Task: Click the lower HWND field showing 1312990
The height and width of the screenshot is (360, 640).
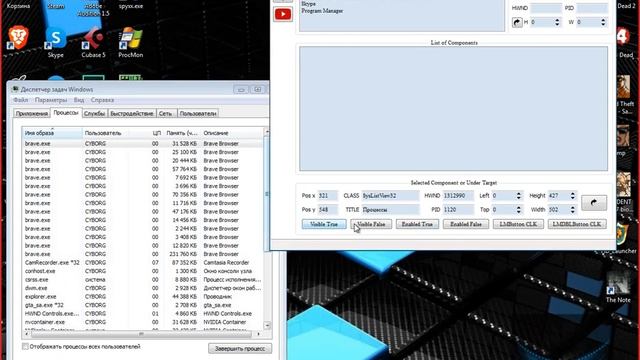Action: coord(458,196)
